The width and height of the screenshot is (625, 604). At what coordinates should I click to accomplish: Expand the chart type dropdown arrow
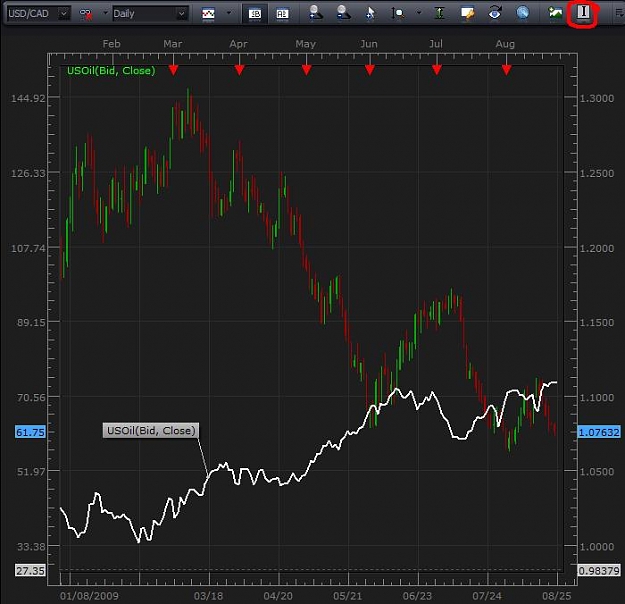(x=229, y=13)
